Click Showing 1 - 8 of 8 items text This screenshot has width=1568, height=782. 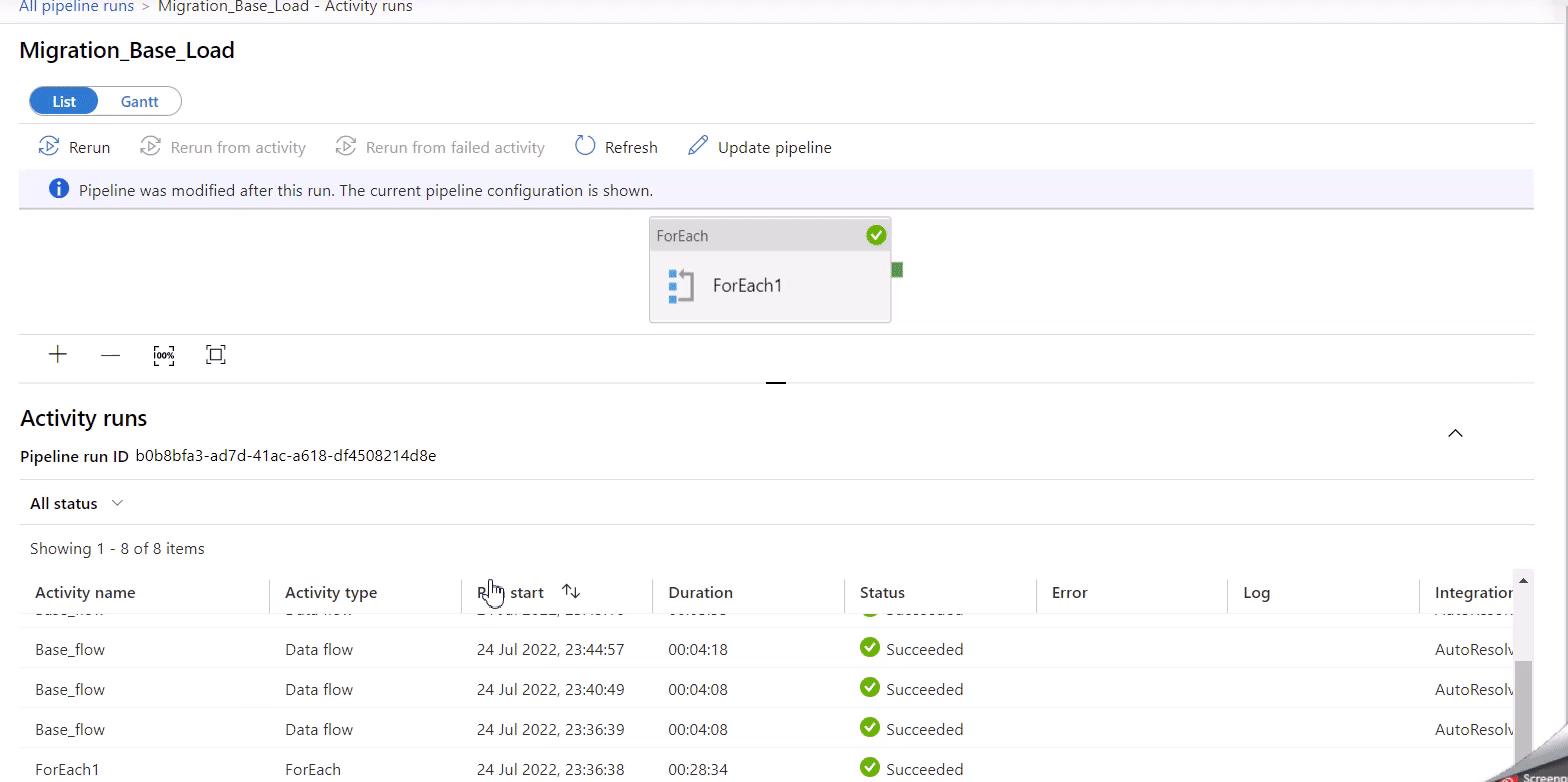pyautogui.click(x=117, y=548)
